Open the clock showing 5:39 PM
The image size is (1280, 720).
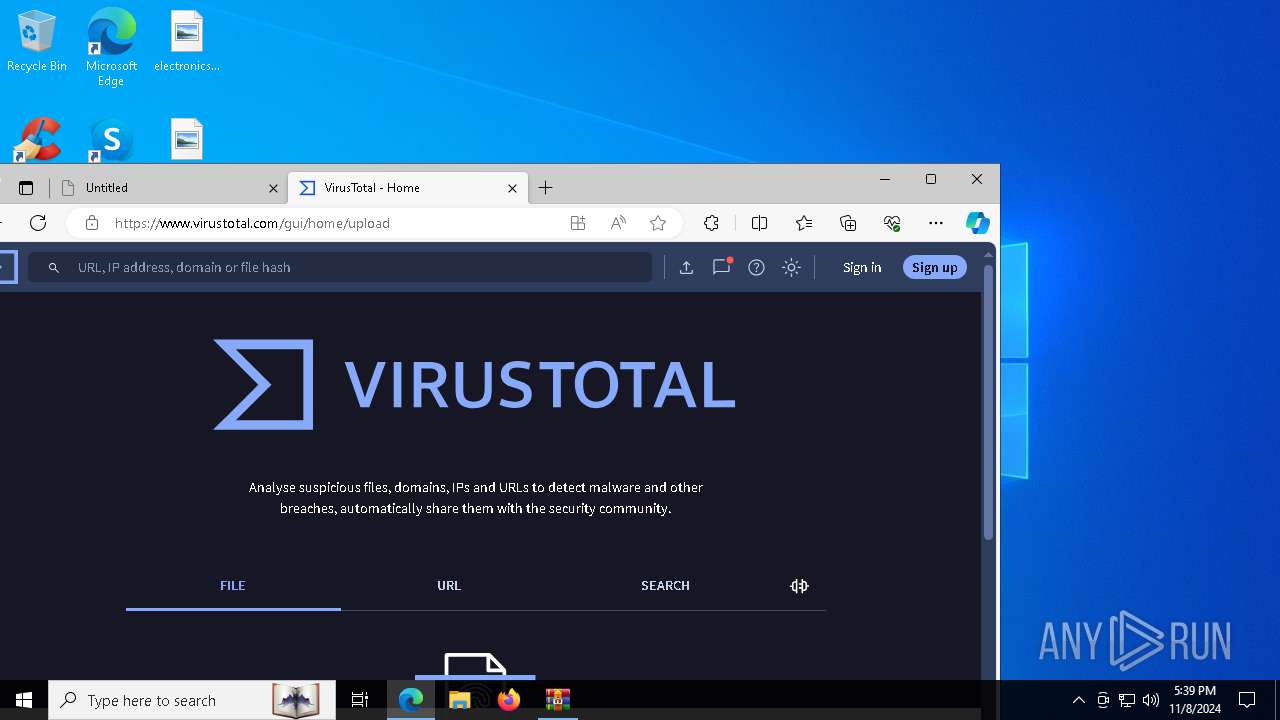(1195, 700)
